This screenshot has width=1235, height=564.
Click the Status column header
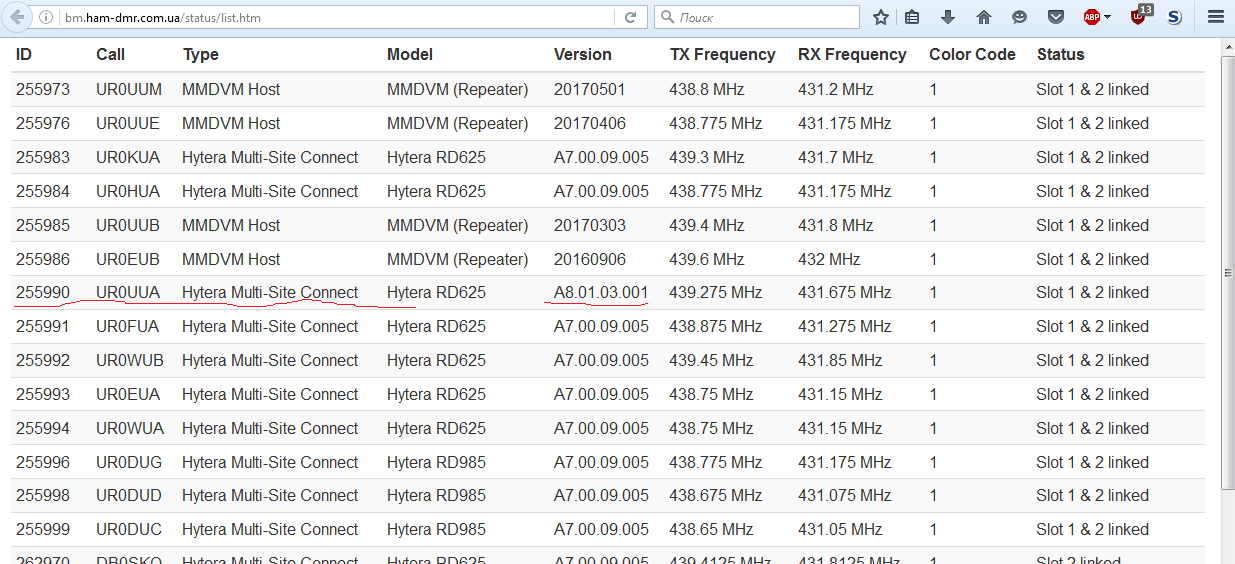coord(1060,55)
